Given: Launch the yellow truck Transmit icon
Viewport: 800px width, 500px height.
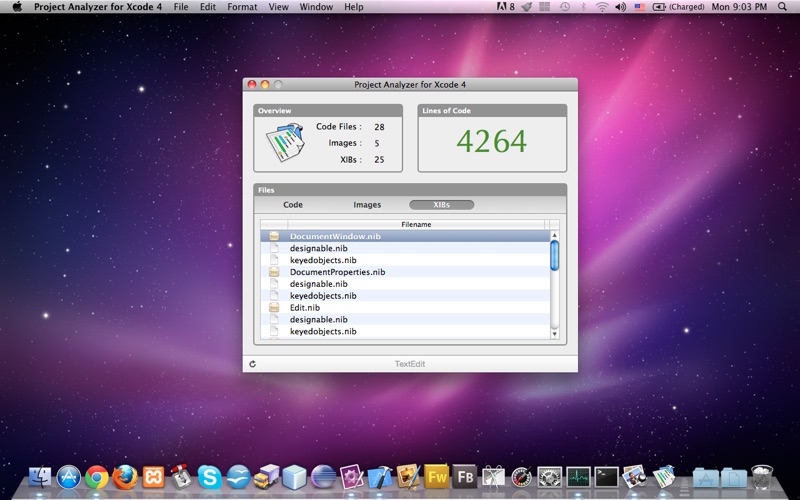Looking at the screenshot, I should (266, 478).
